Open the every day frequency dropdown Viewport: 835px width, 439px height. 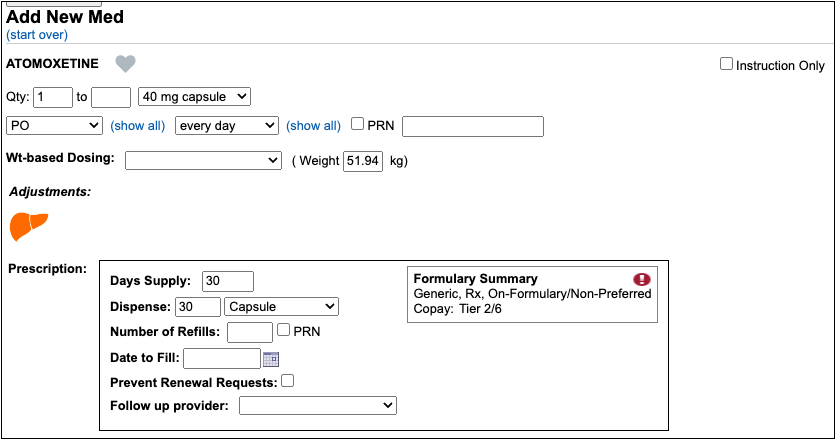coord(227,126)
